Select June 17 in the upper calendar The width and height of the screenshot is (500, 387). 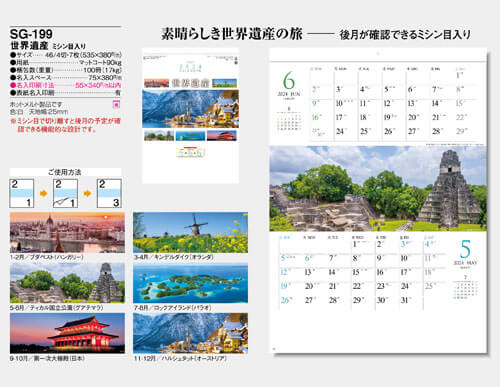click(340, 117)
